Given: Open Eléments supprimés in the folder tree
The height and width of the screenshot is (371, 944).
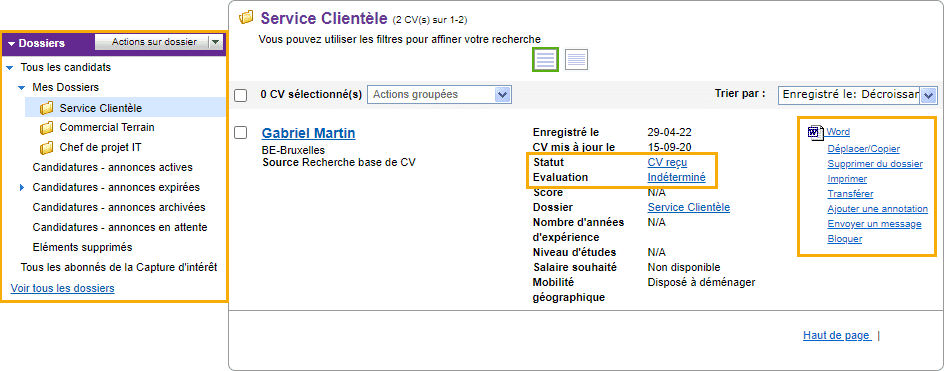Looking at the screenshot, I should click(82, 247).
